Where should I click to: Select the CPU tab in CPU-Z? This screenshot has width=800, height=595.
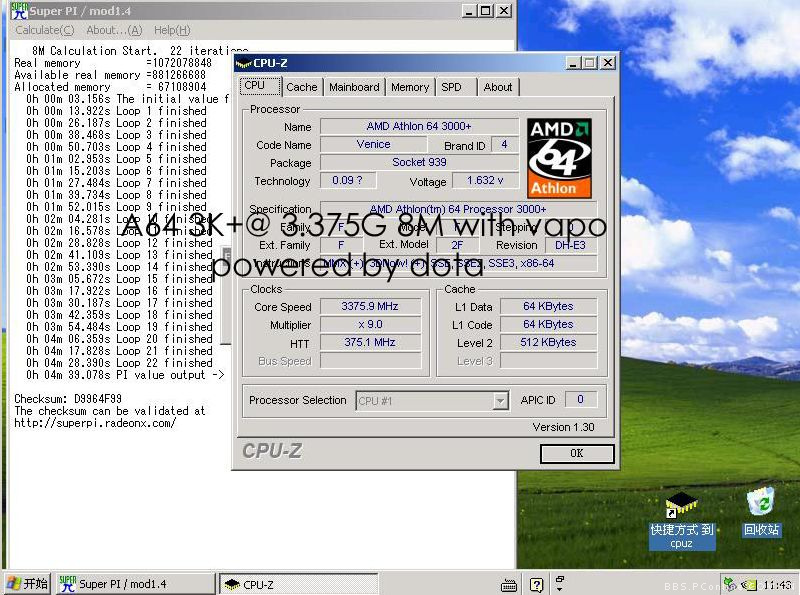point(260,86)
